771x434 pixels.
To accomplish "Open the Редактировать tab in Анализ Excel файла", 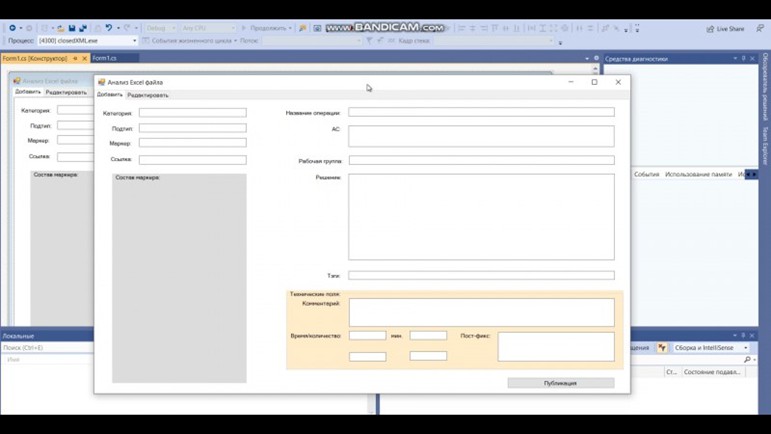I will coord(148,95).
